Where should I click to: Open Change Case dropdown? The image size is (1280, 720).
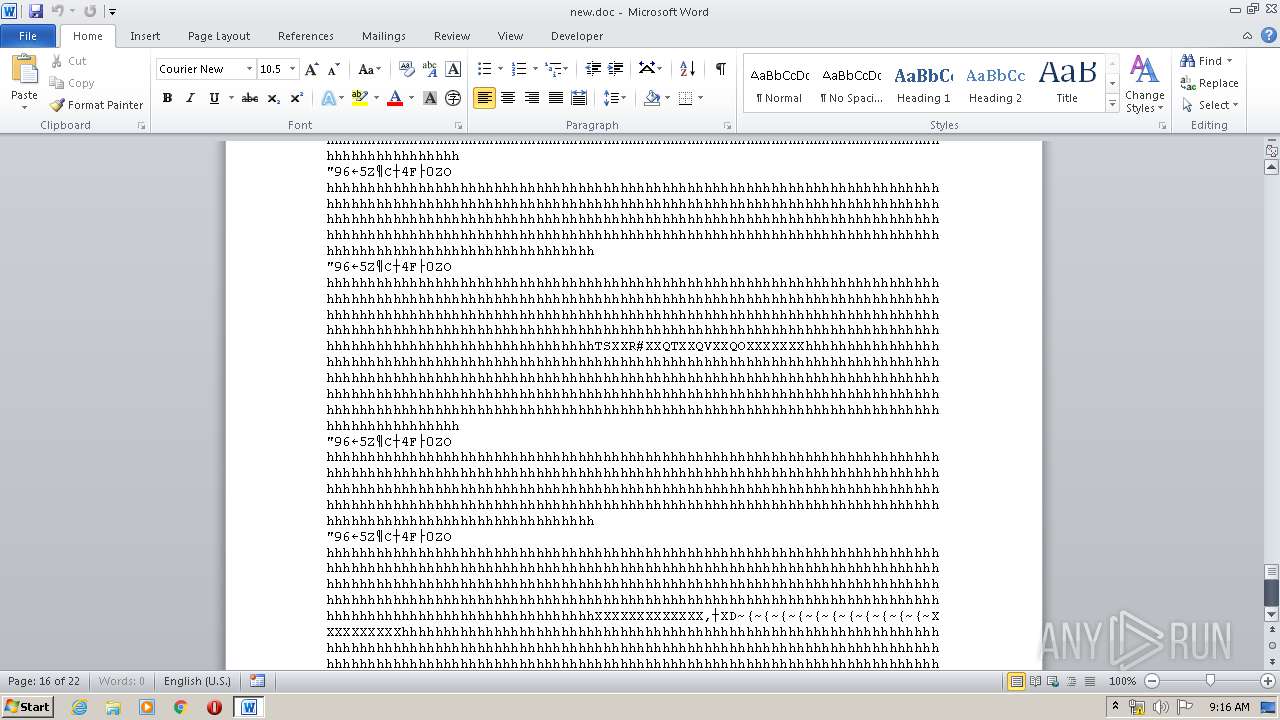369,69
